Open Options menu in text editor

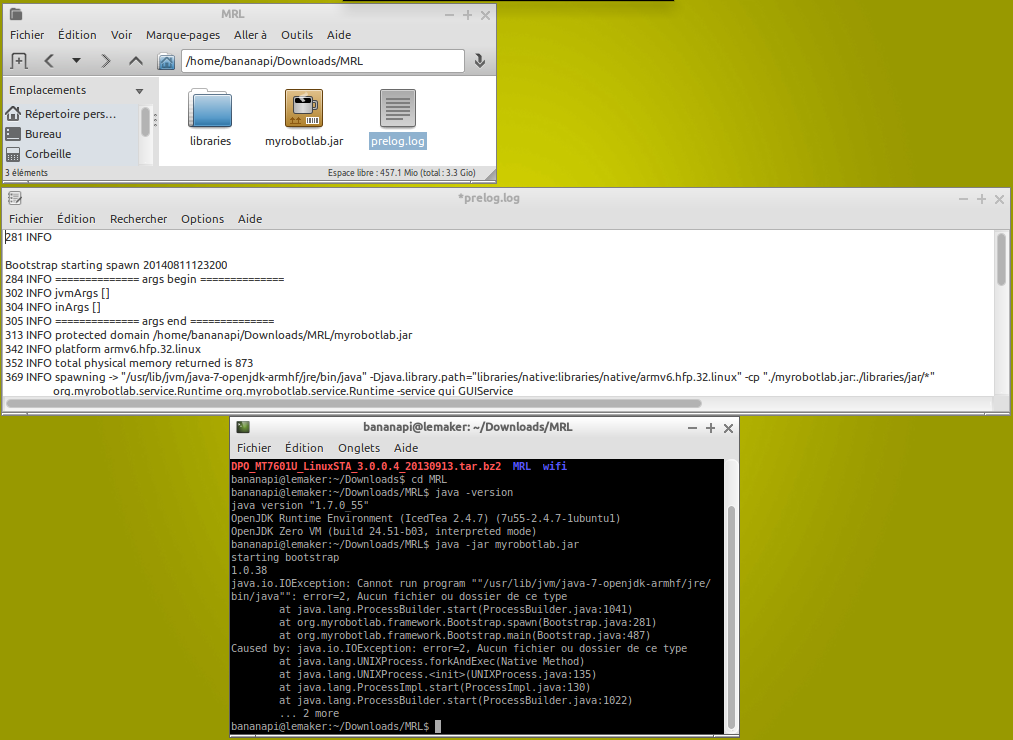pos(202,219)
